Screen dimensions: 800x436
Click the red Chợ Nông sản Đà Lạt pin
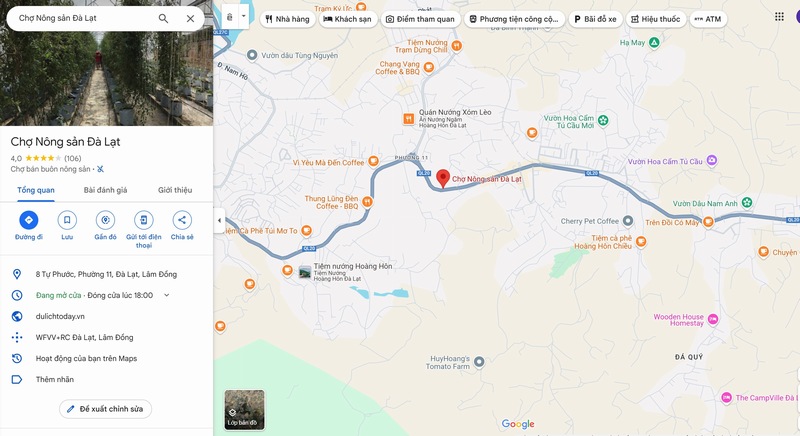pos(443,178)
